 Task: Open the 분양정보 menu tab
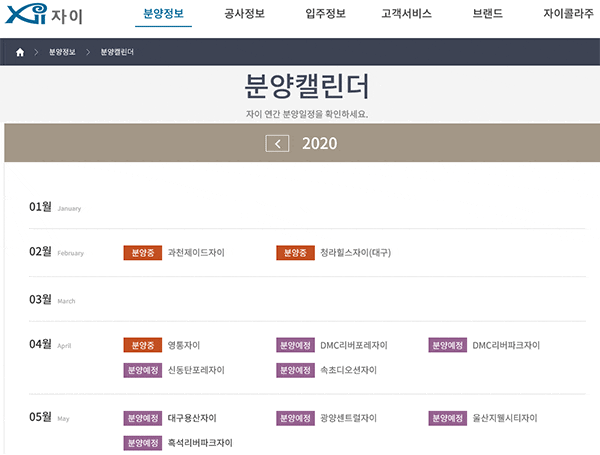163,14
